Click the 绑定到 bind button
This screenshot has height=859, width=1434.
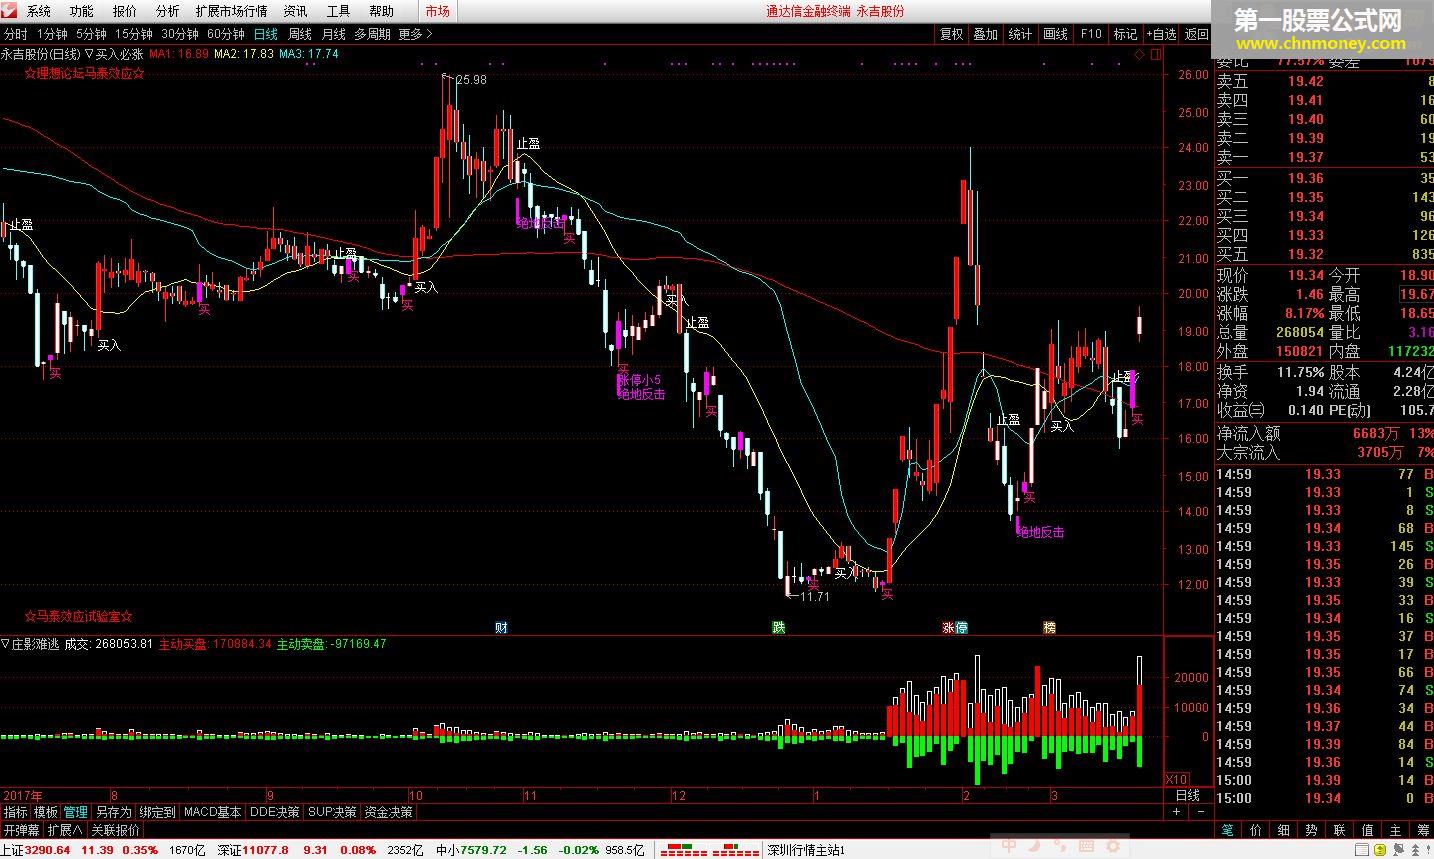click(x=158, y=812)
